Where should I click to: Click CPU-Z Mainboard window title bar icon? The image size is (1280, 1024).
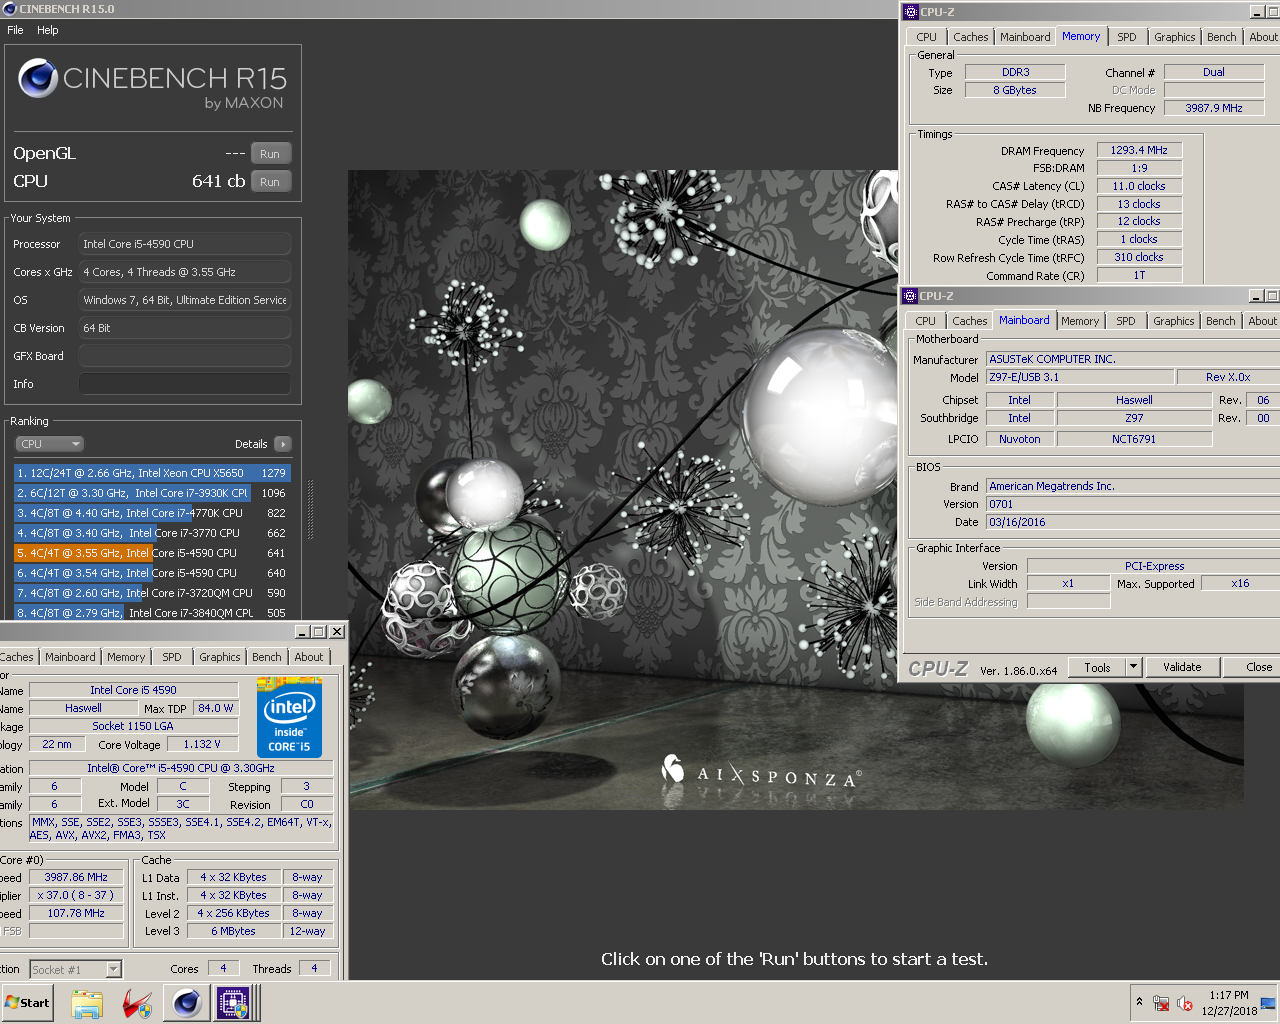(910, 296)
